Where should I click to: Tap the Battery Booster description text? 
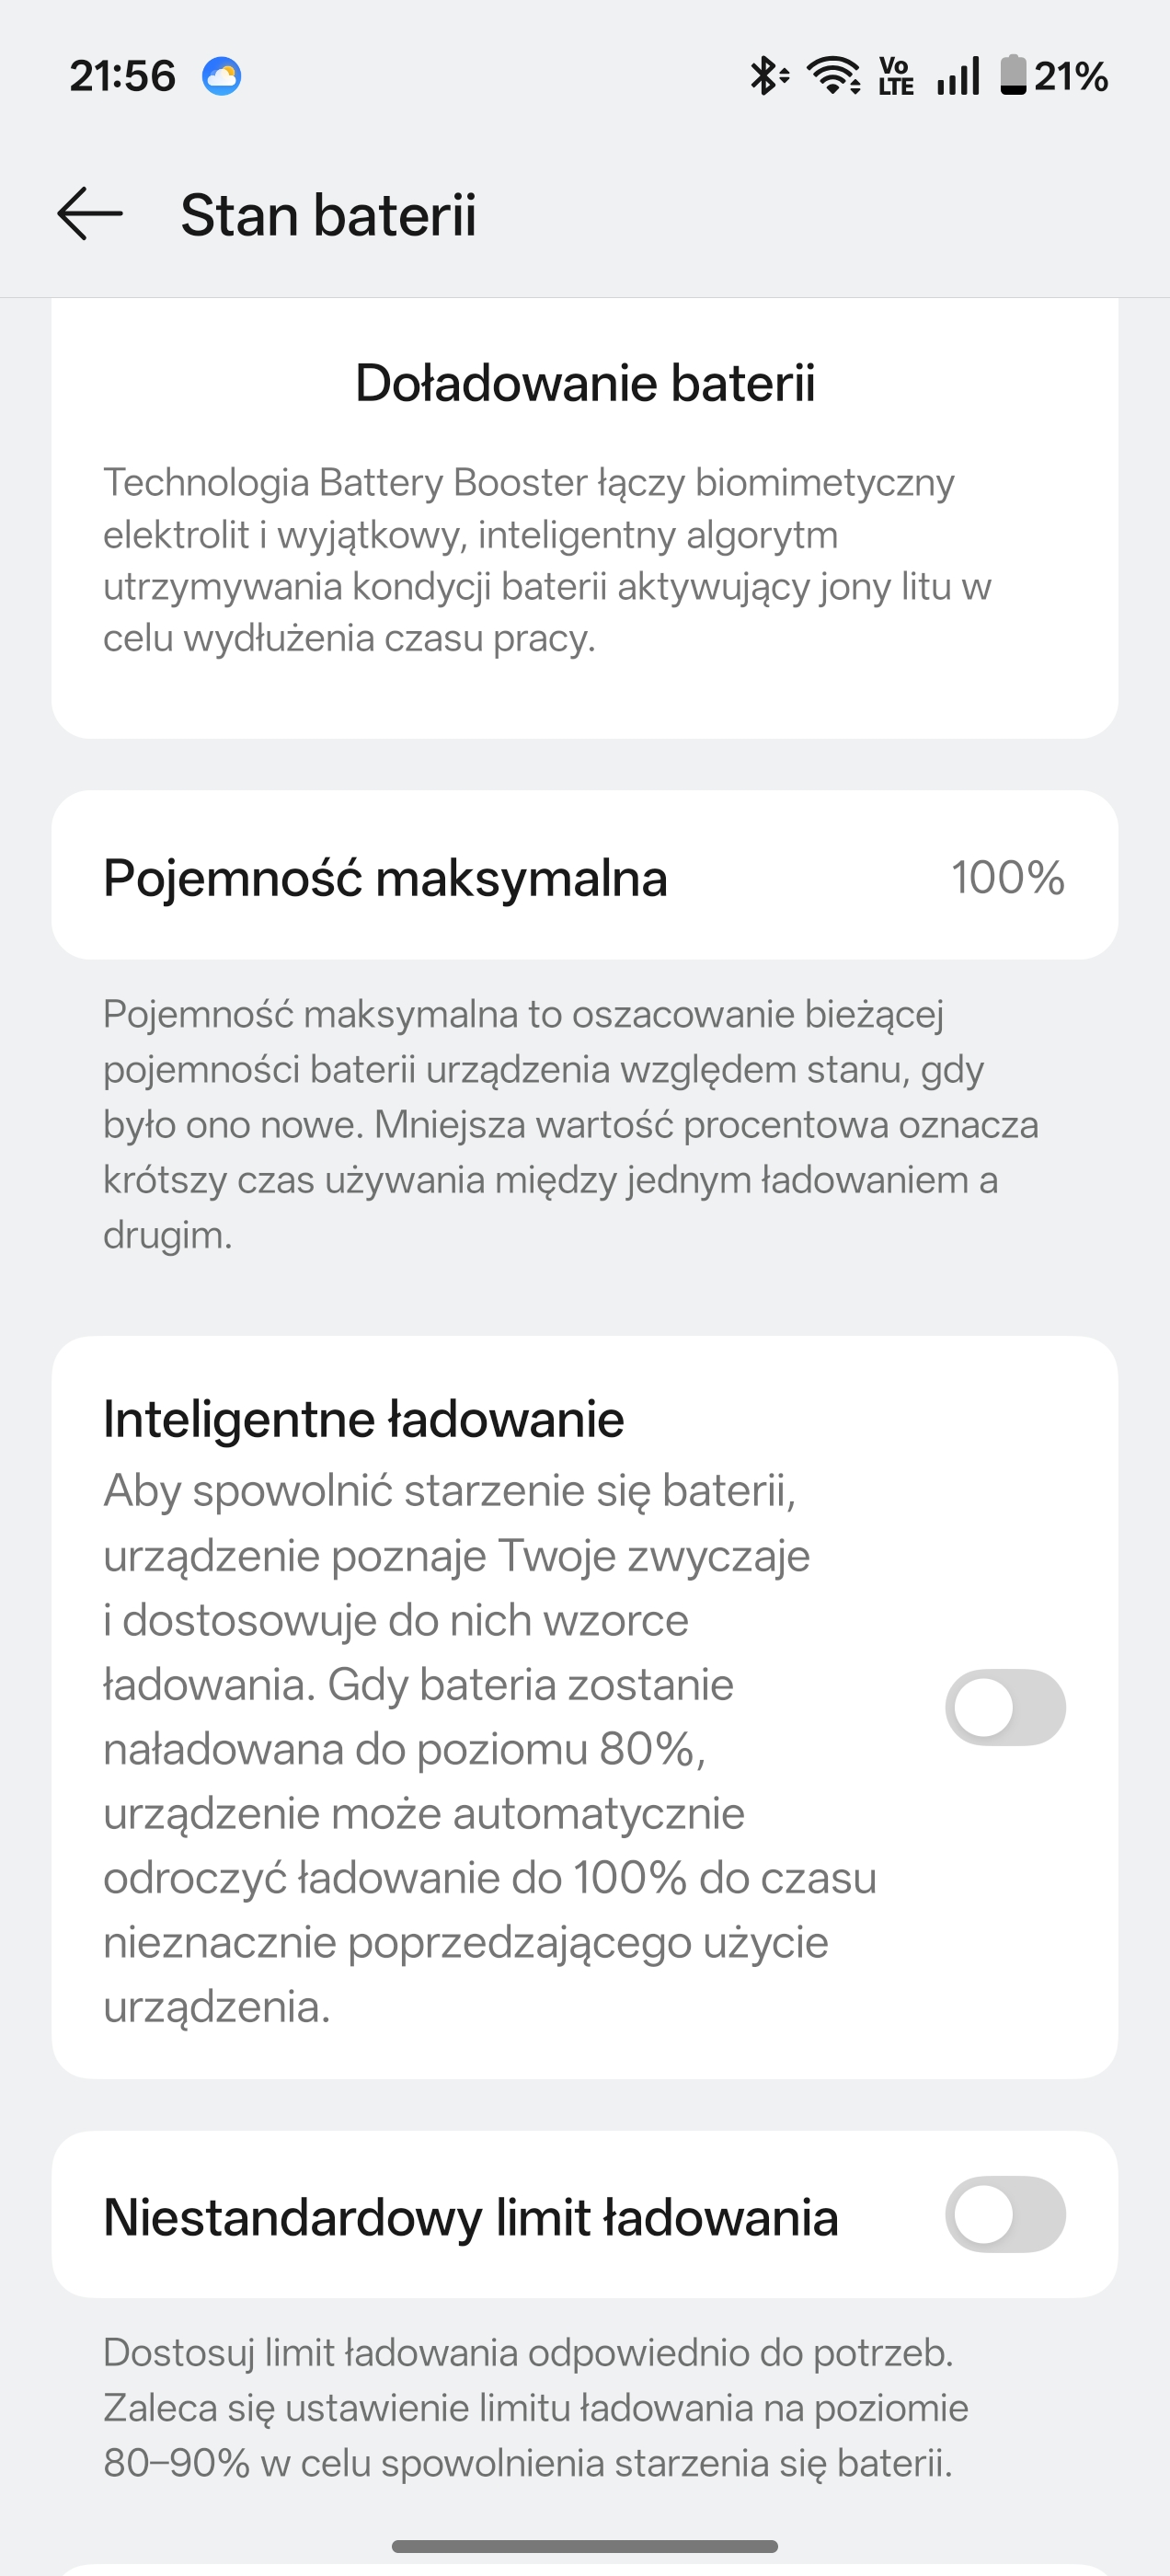tap(547, 560)
